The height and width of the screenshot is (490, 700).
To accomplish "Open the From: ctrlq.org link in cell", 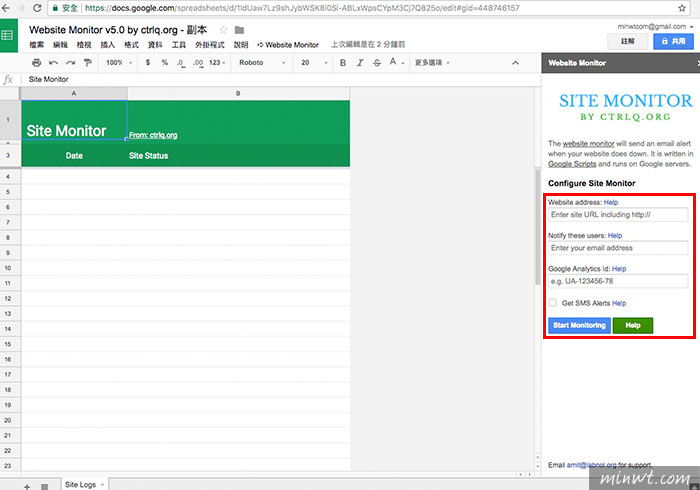I will point(153,135).
